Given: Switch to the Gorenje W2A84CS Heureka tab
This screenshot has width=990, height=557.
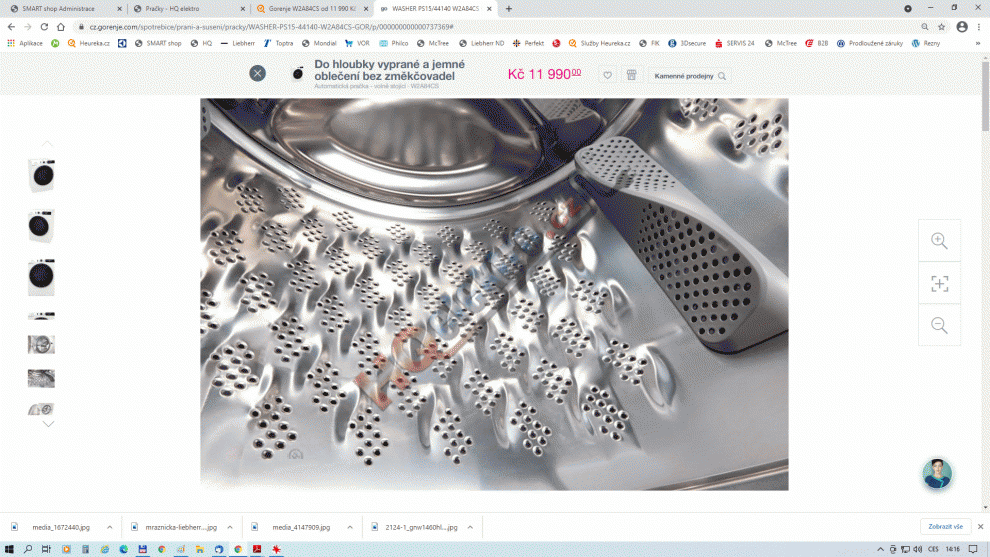Looking at the screenshot, I should click(312, 9).
